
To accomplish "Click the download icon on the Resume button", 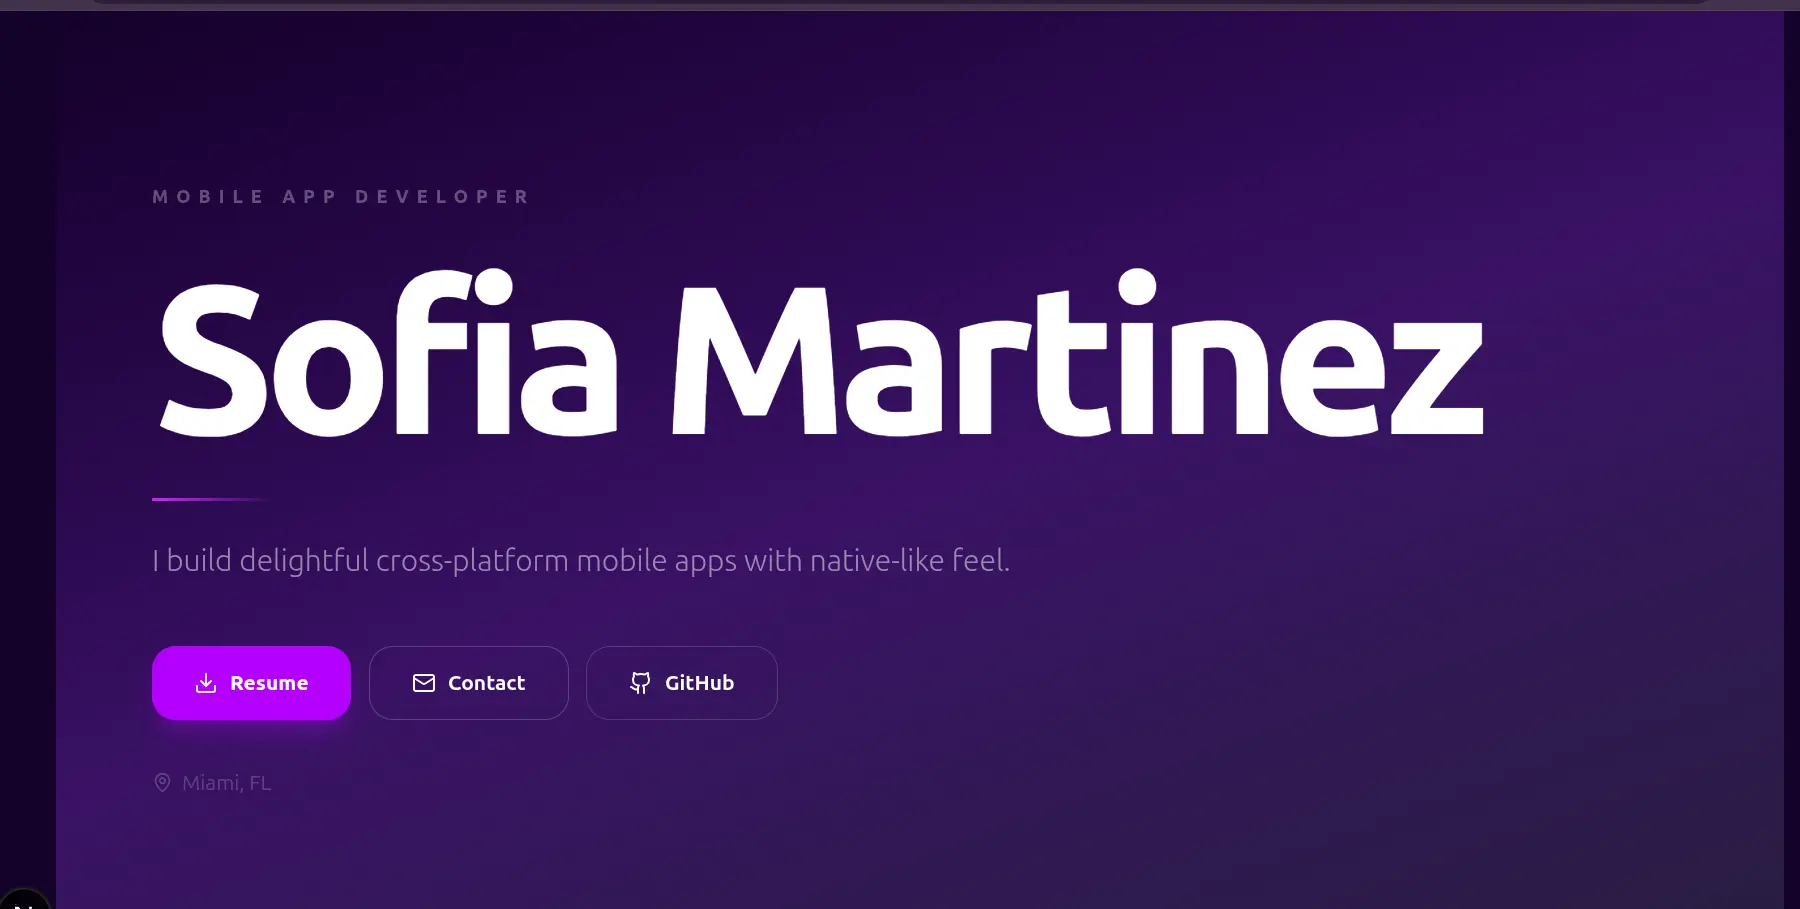I will coord(206,683).
